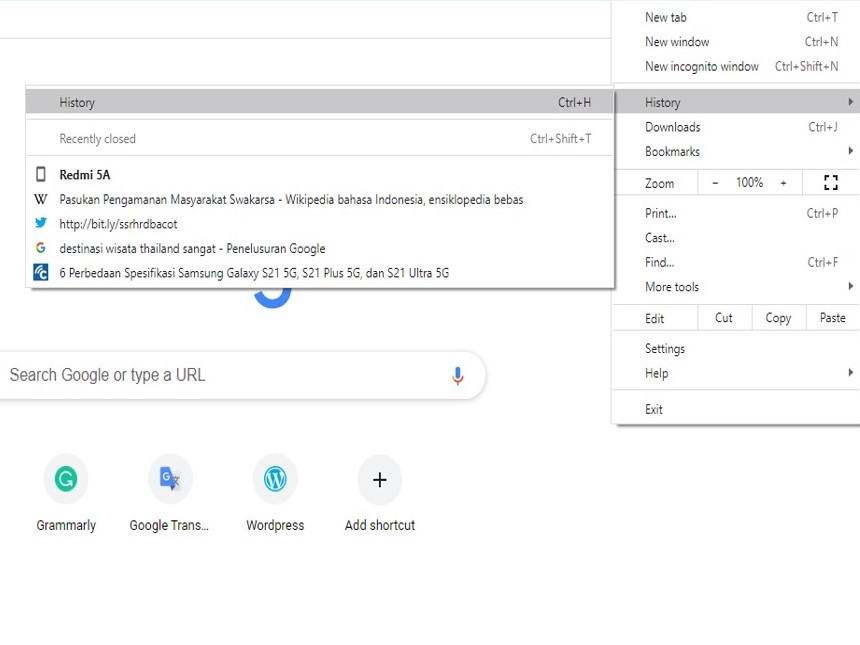Open the Google Translate shortcut
860x645 pixels.
pos(170,478)
